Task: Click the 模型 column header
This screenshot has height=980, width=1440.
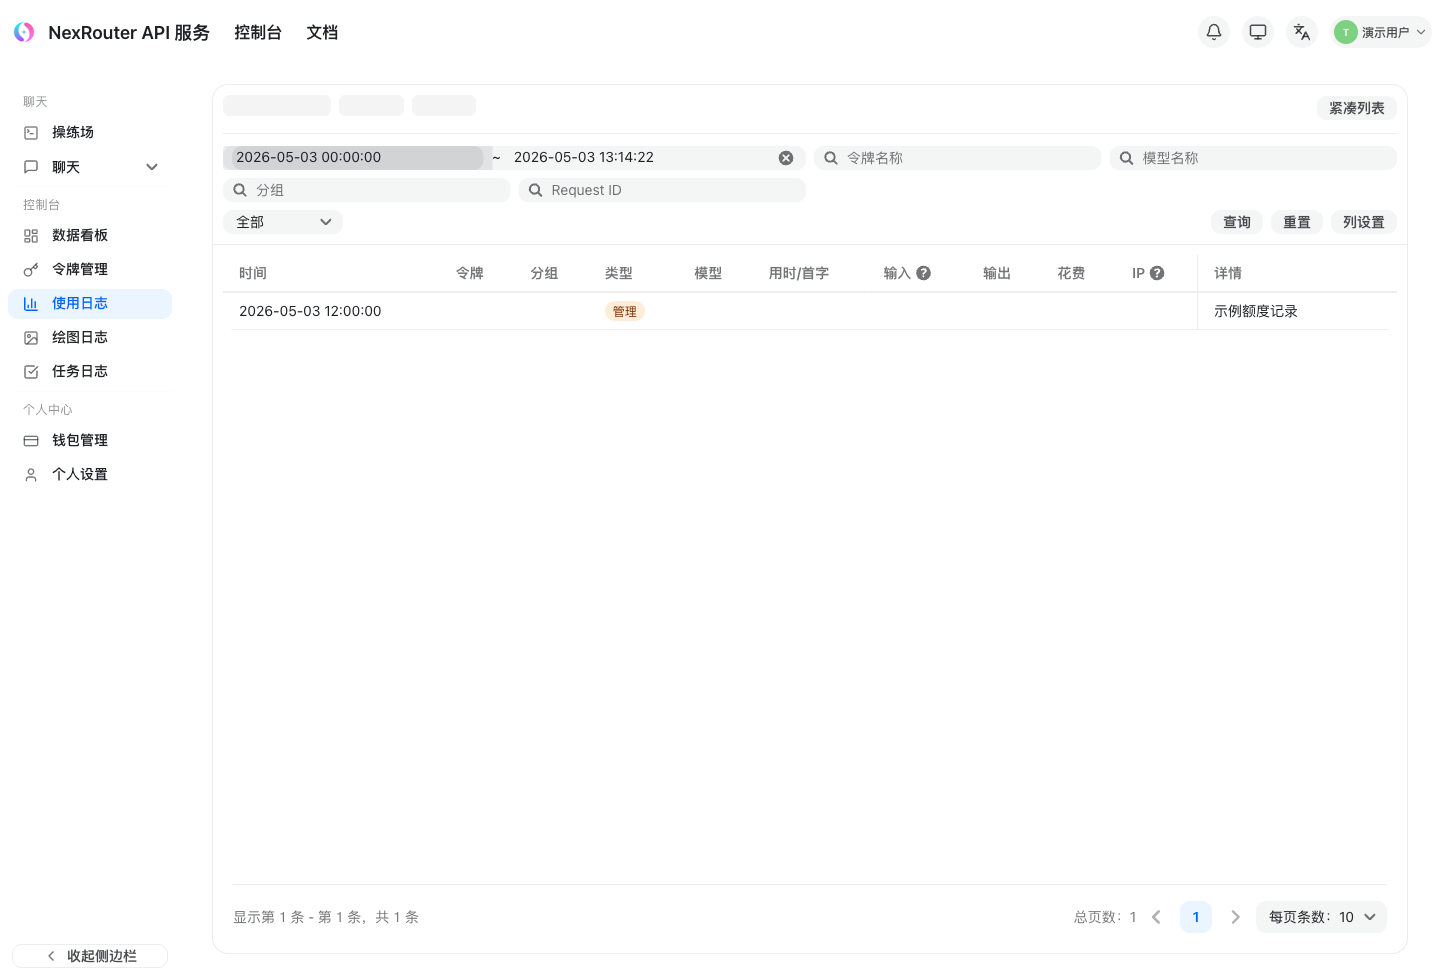Action: 708,273
